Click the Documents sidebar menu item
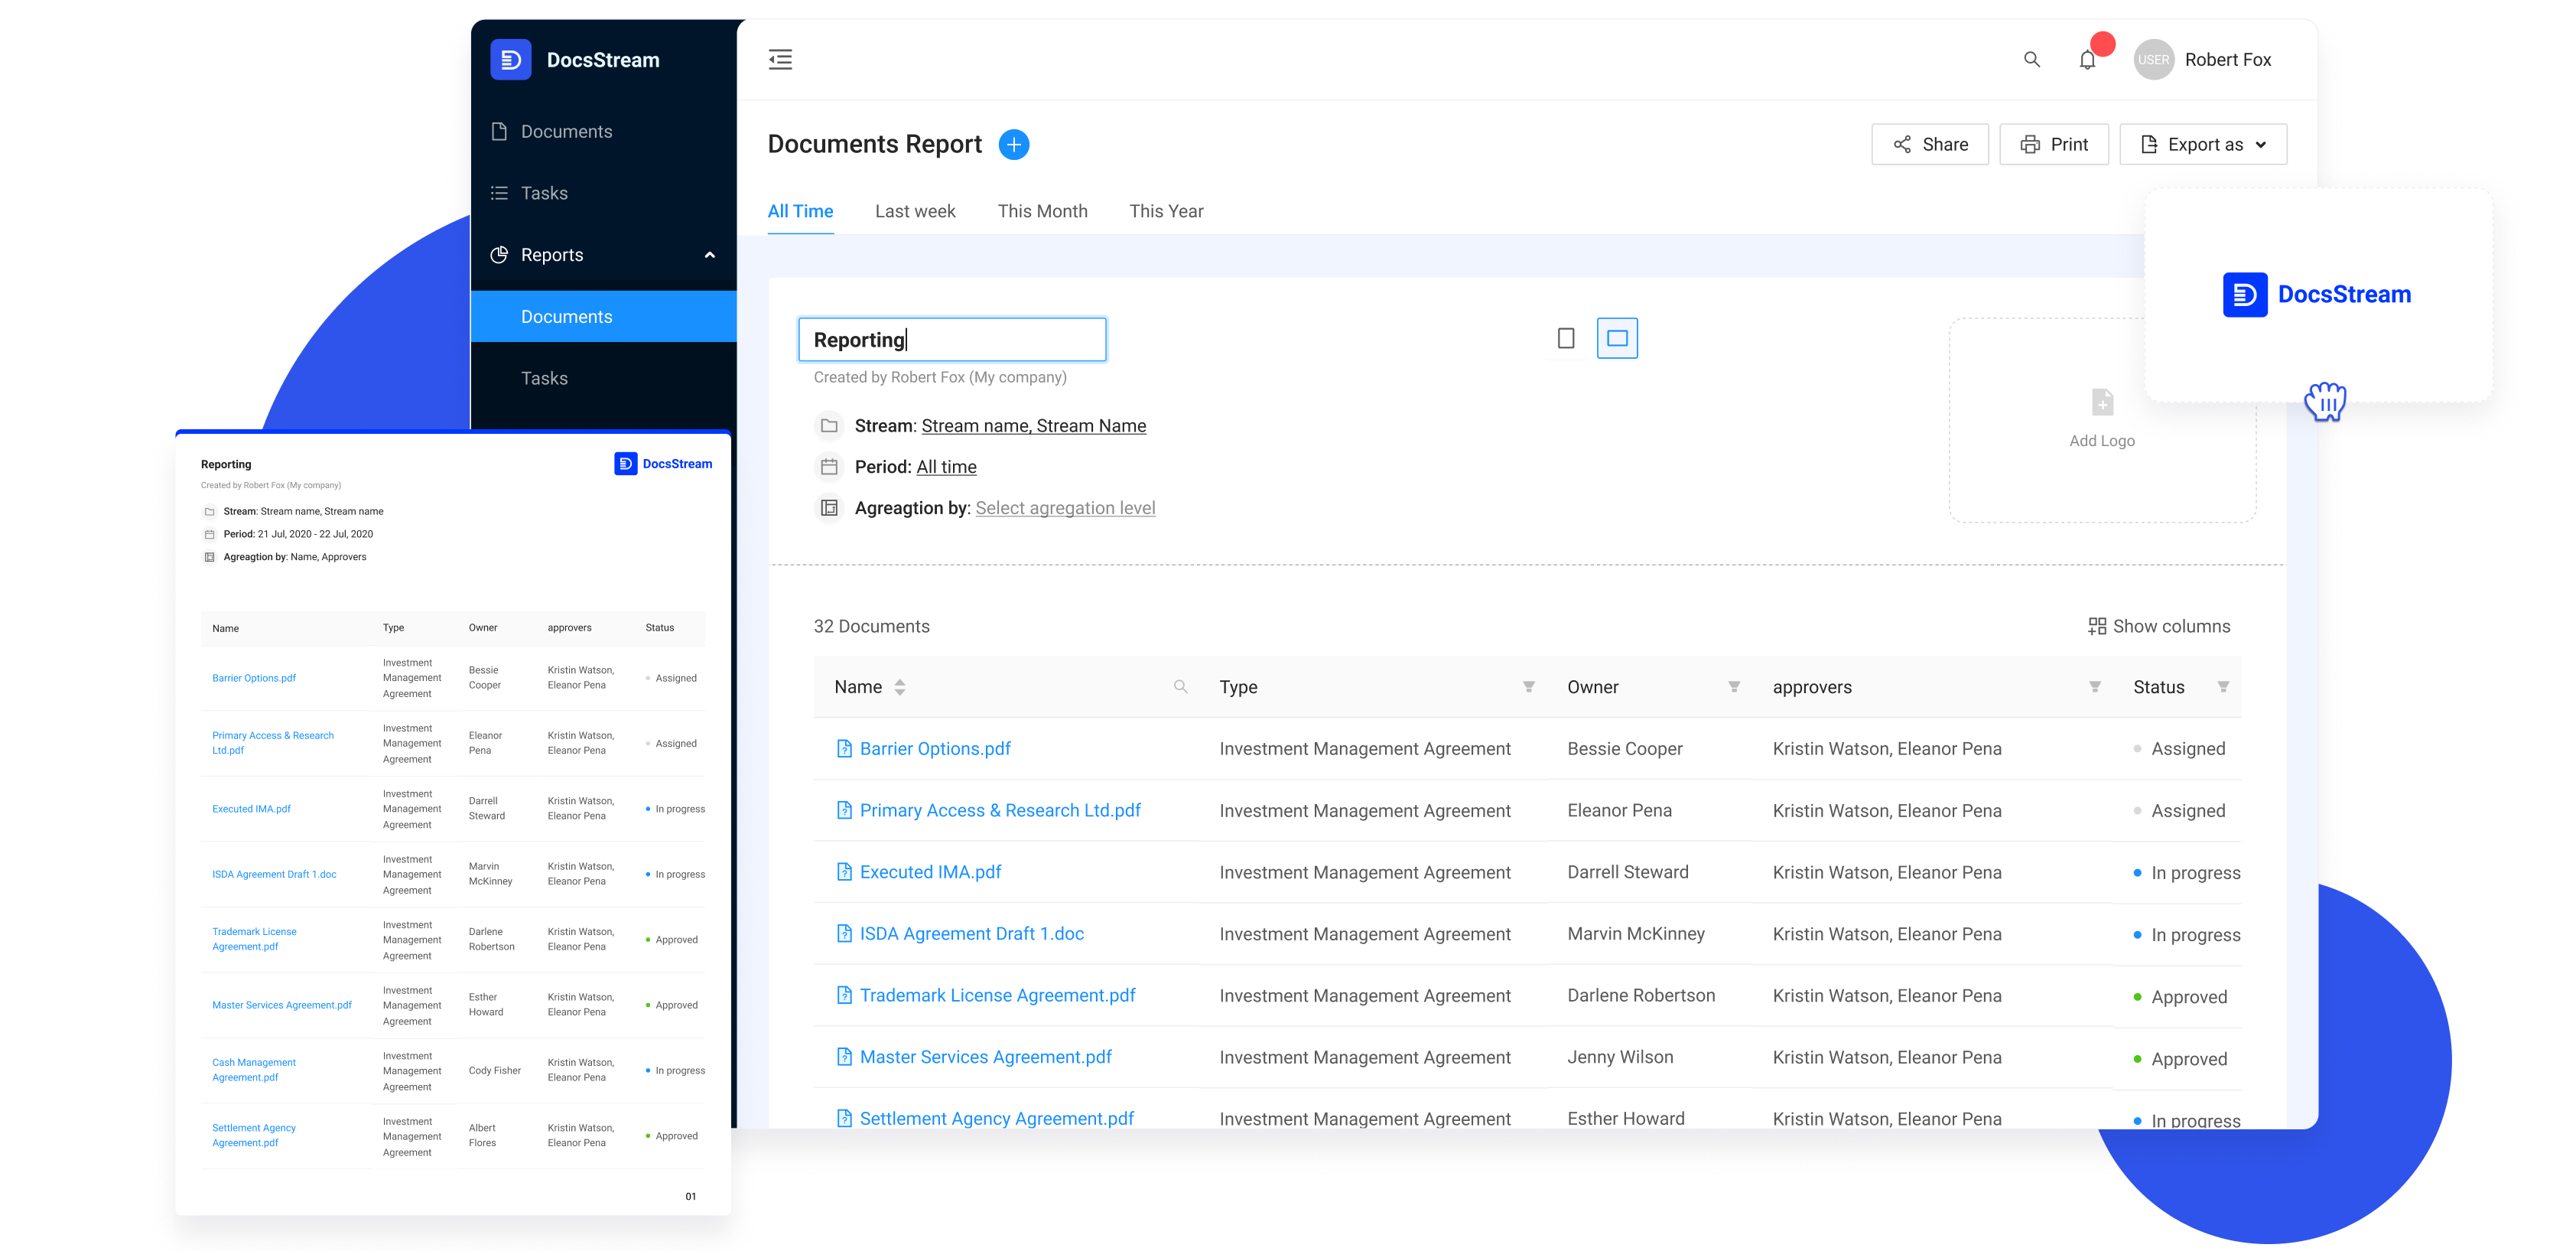Image resolution: width=2576 pixels, height=1251 pixels. click(567, 132)
